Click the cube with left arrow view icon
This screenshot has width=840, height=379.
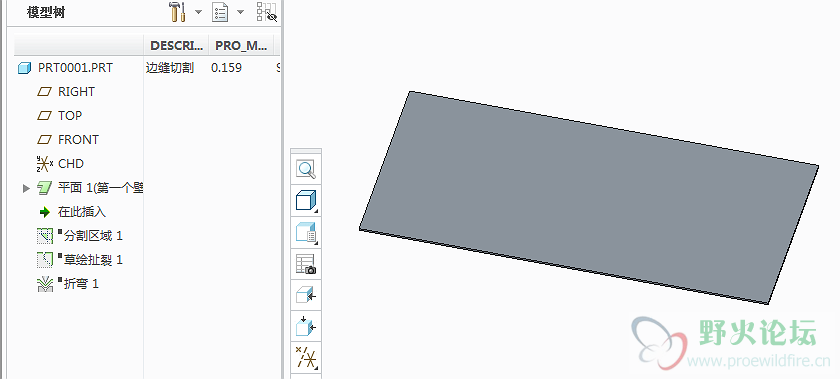point(306,295)
